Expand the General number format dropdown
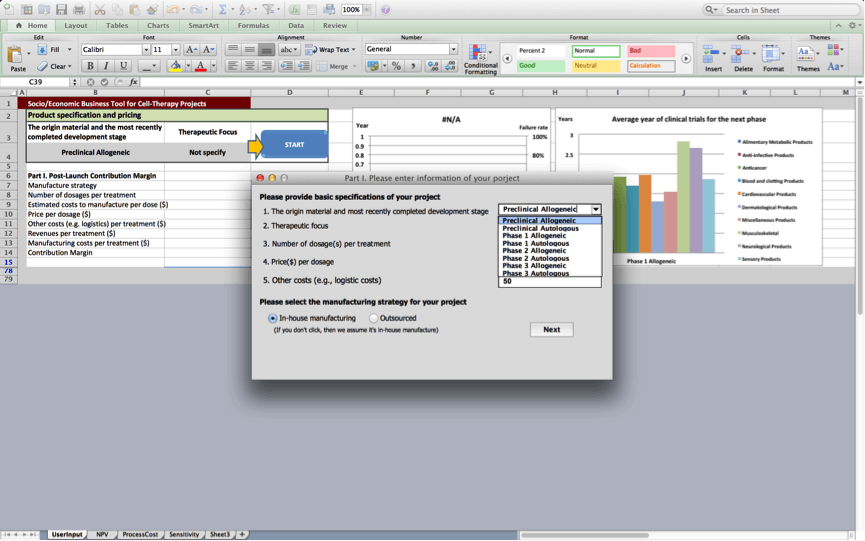 point(453,49)
